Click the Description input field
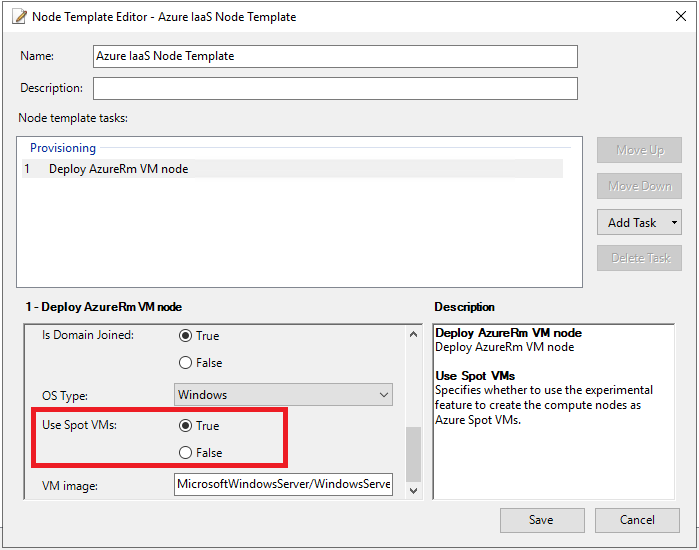699x550 pixels. coord(335,88)
